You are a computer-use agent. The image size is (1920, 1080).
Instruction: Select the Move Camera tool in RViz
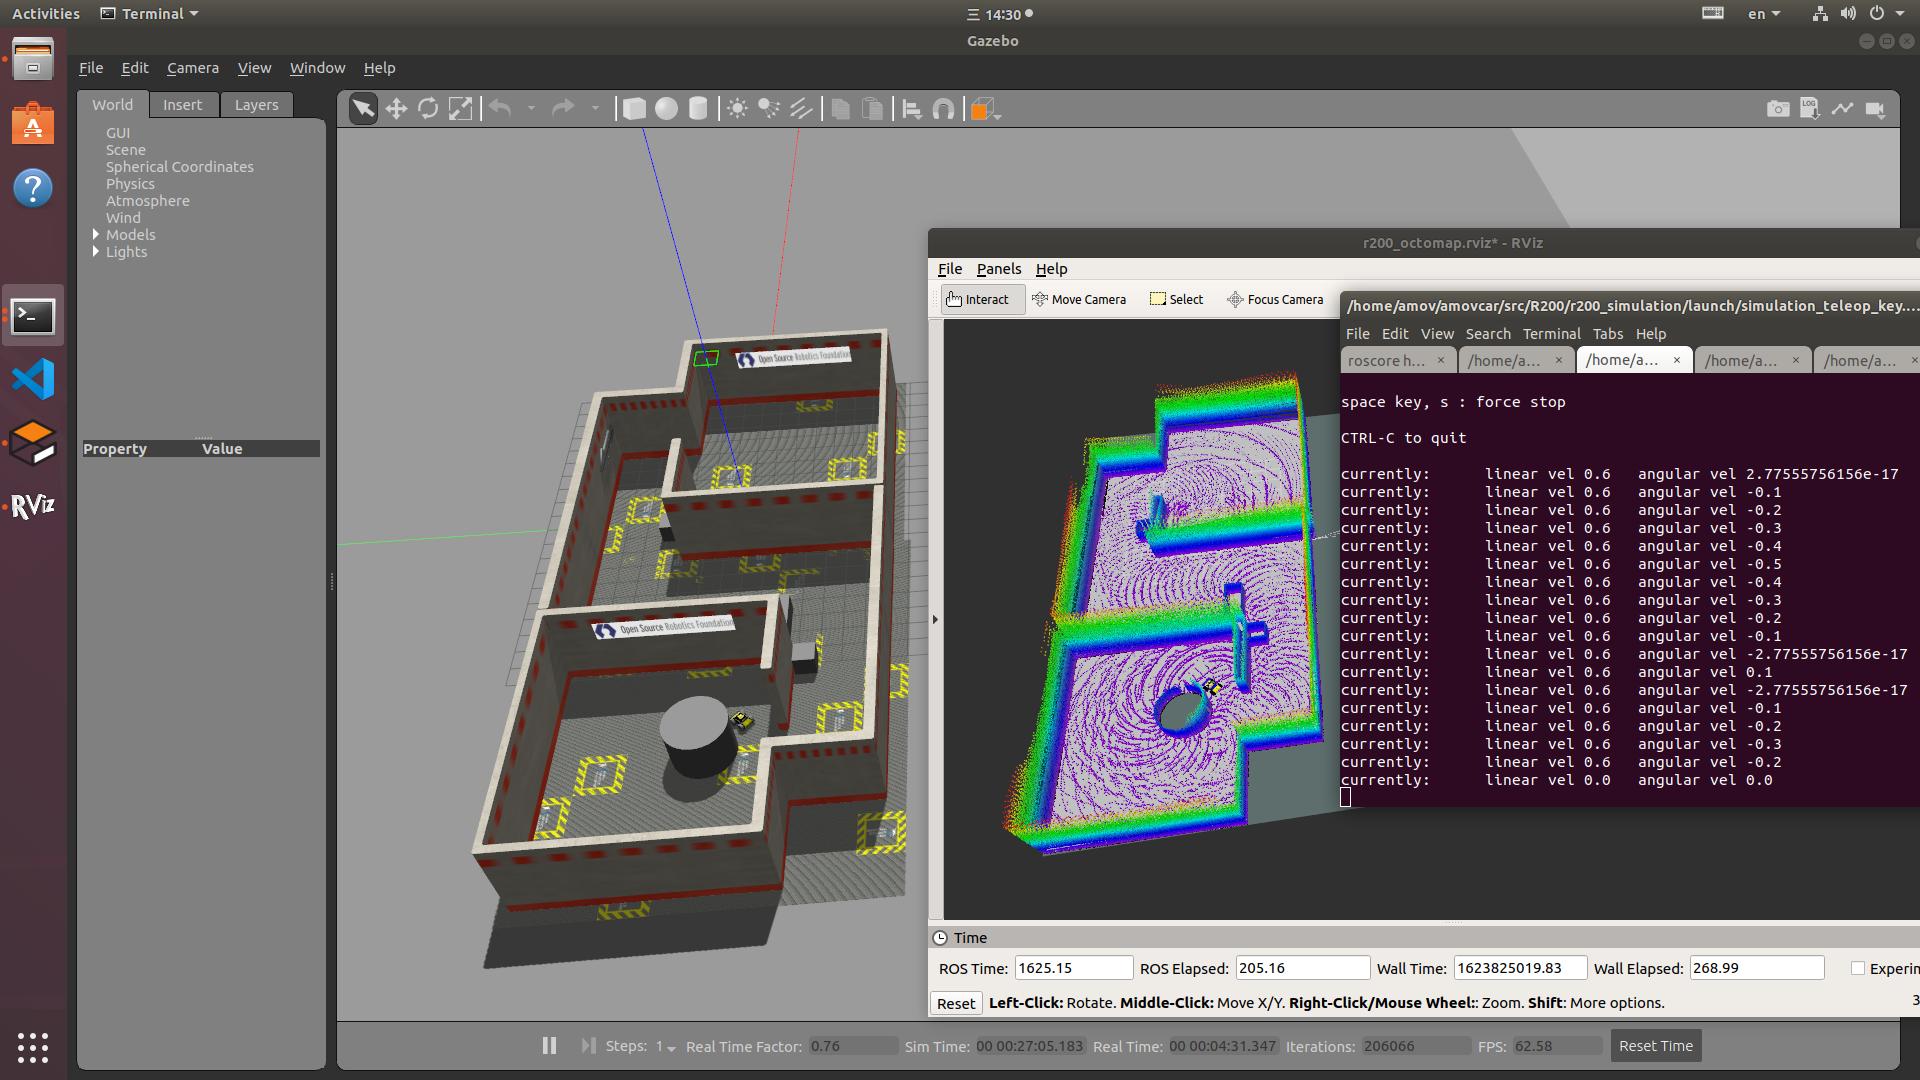click(x=1079, y=299)
